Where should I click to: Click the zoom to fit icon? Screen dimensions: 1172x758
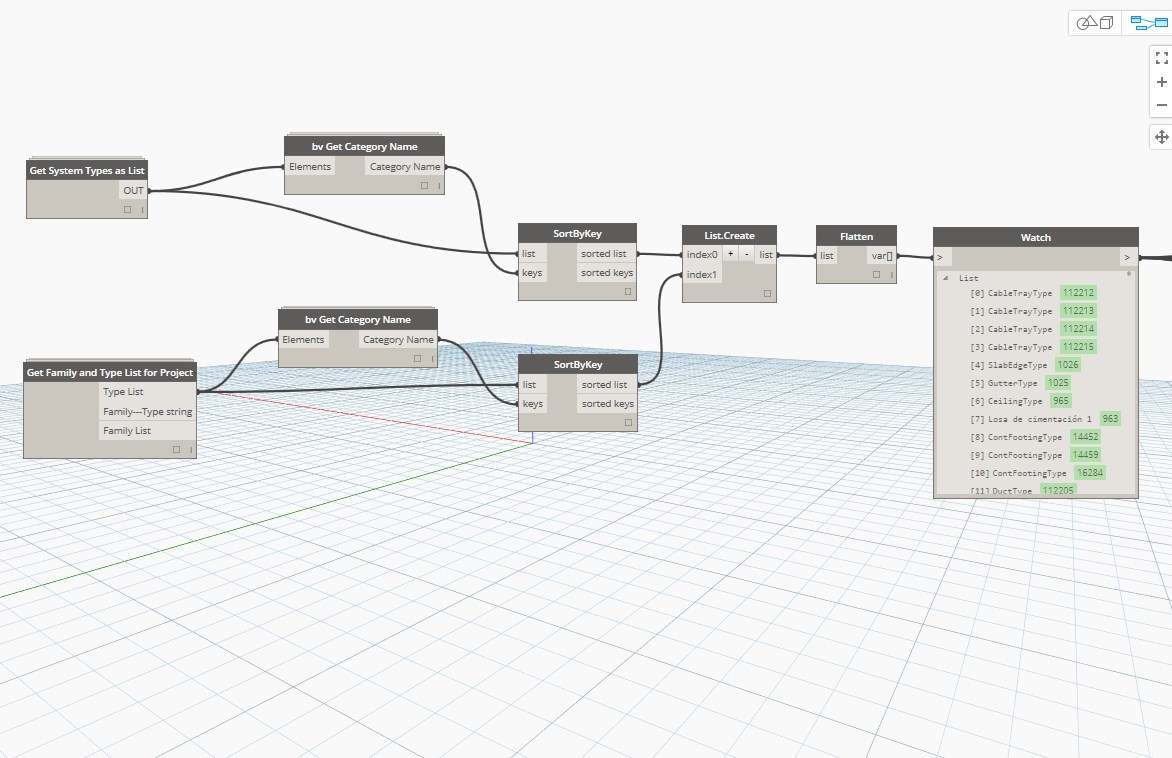[1162, 58]
